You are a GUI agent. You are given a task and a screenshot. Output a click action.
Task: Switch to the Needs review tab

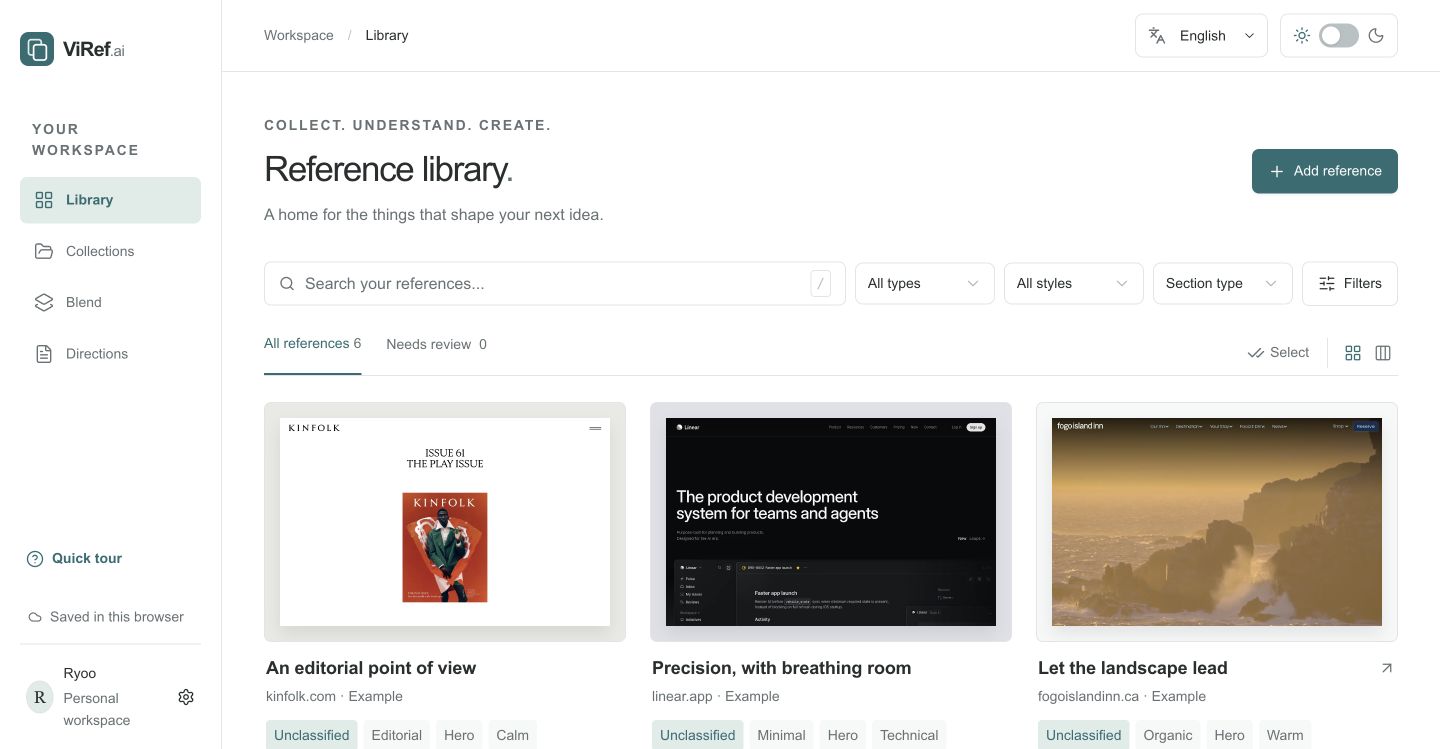(x=437, y=344)
